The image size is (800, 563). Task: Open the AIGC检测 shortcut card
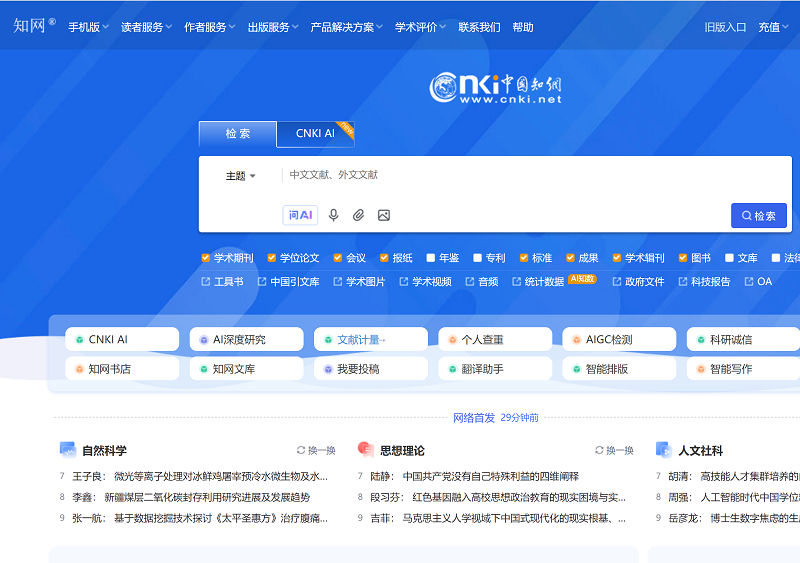coord(619,339)
